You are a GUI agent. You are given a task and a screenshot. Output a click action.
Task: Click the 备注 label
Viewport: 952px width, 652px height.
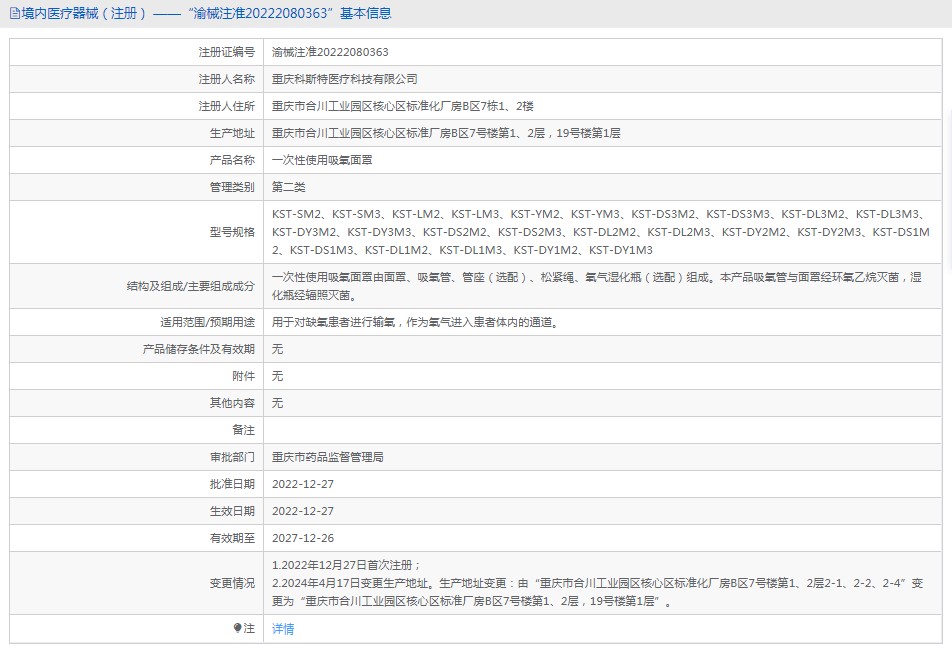(243, 430)
